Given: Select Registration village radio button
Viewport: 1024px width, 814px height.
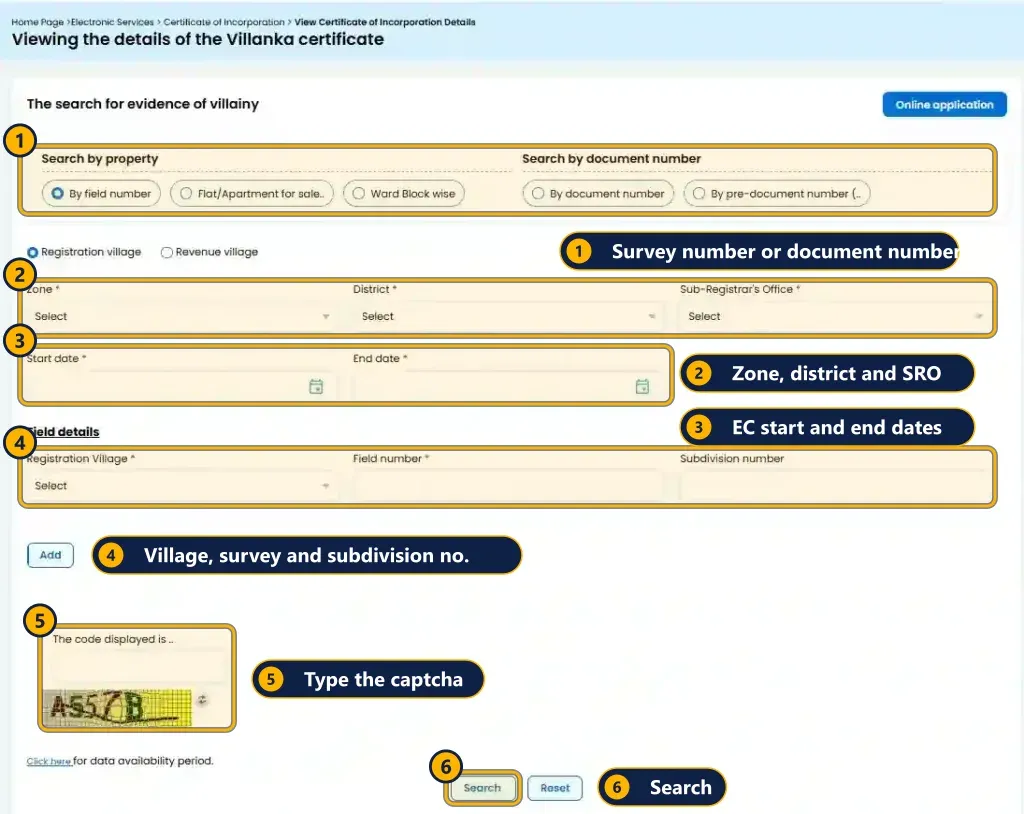Looking at the screenshot, I should [x=32, y=252].
